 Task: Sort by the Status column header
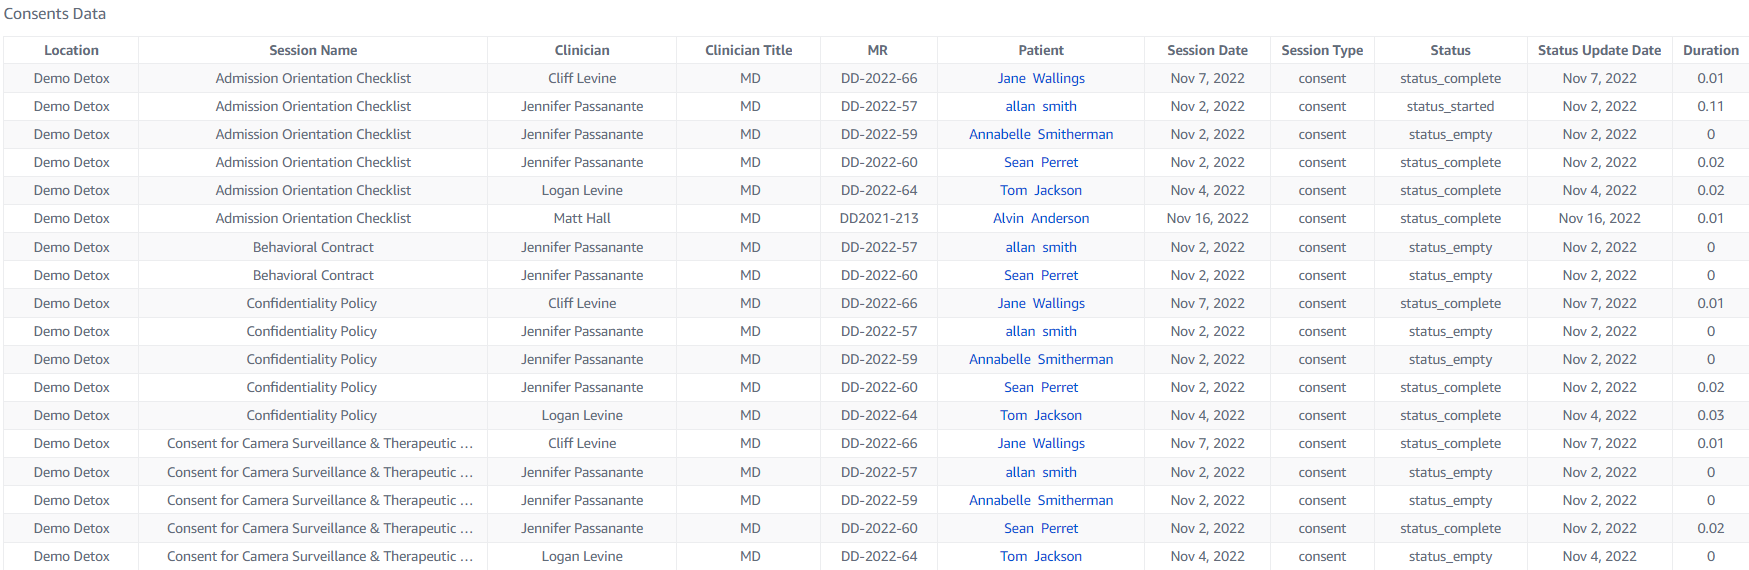tap(1450, 50)
